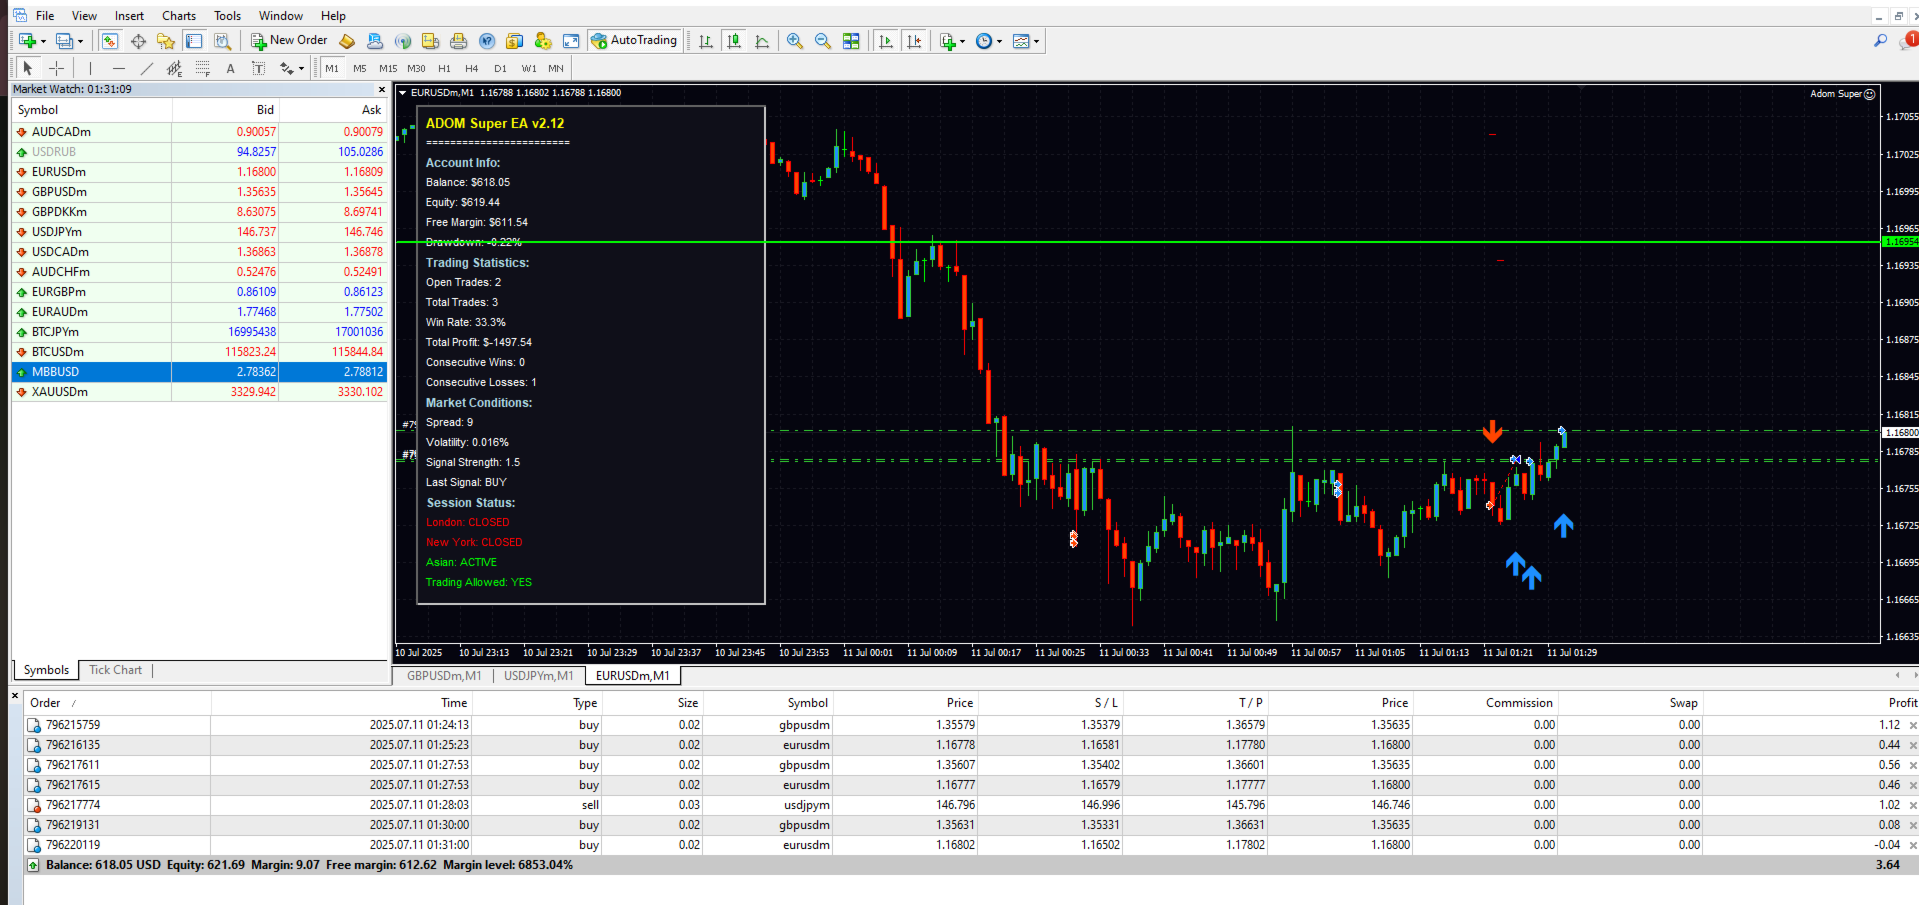The height and width of the screenshot is (905, 1919).
Task: Select the Text Label tool
Action: click(259, 68)
